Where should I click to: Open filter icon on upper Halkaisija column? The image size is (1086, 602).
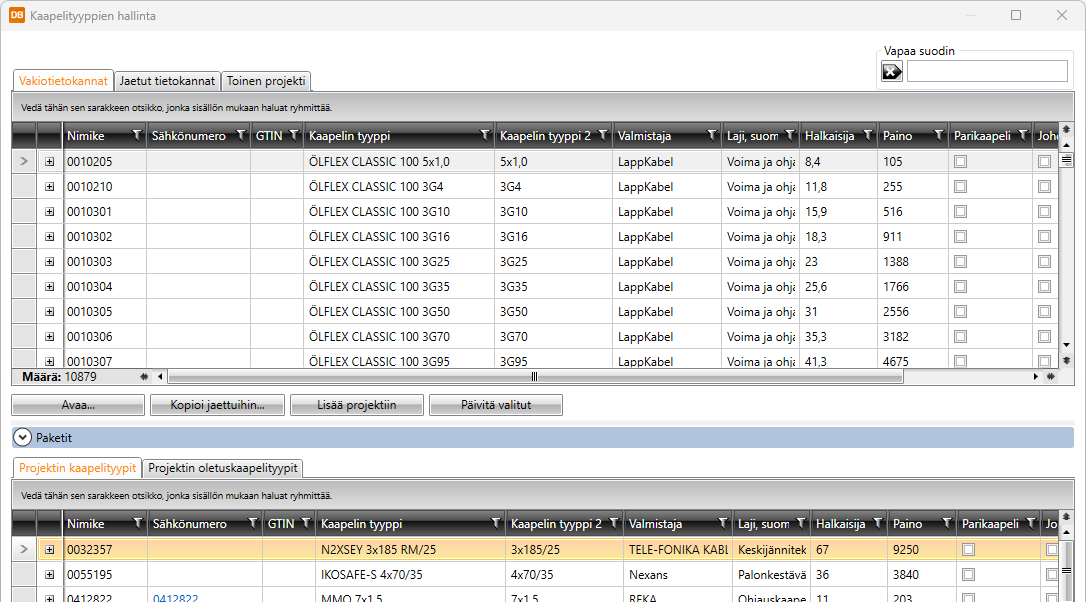(866, 135)
